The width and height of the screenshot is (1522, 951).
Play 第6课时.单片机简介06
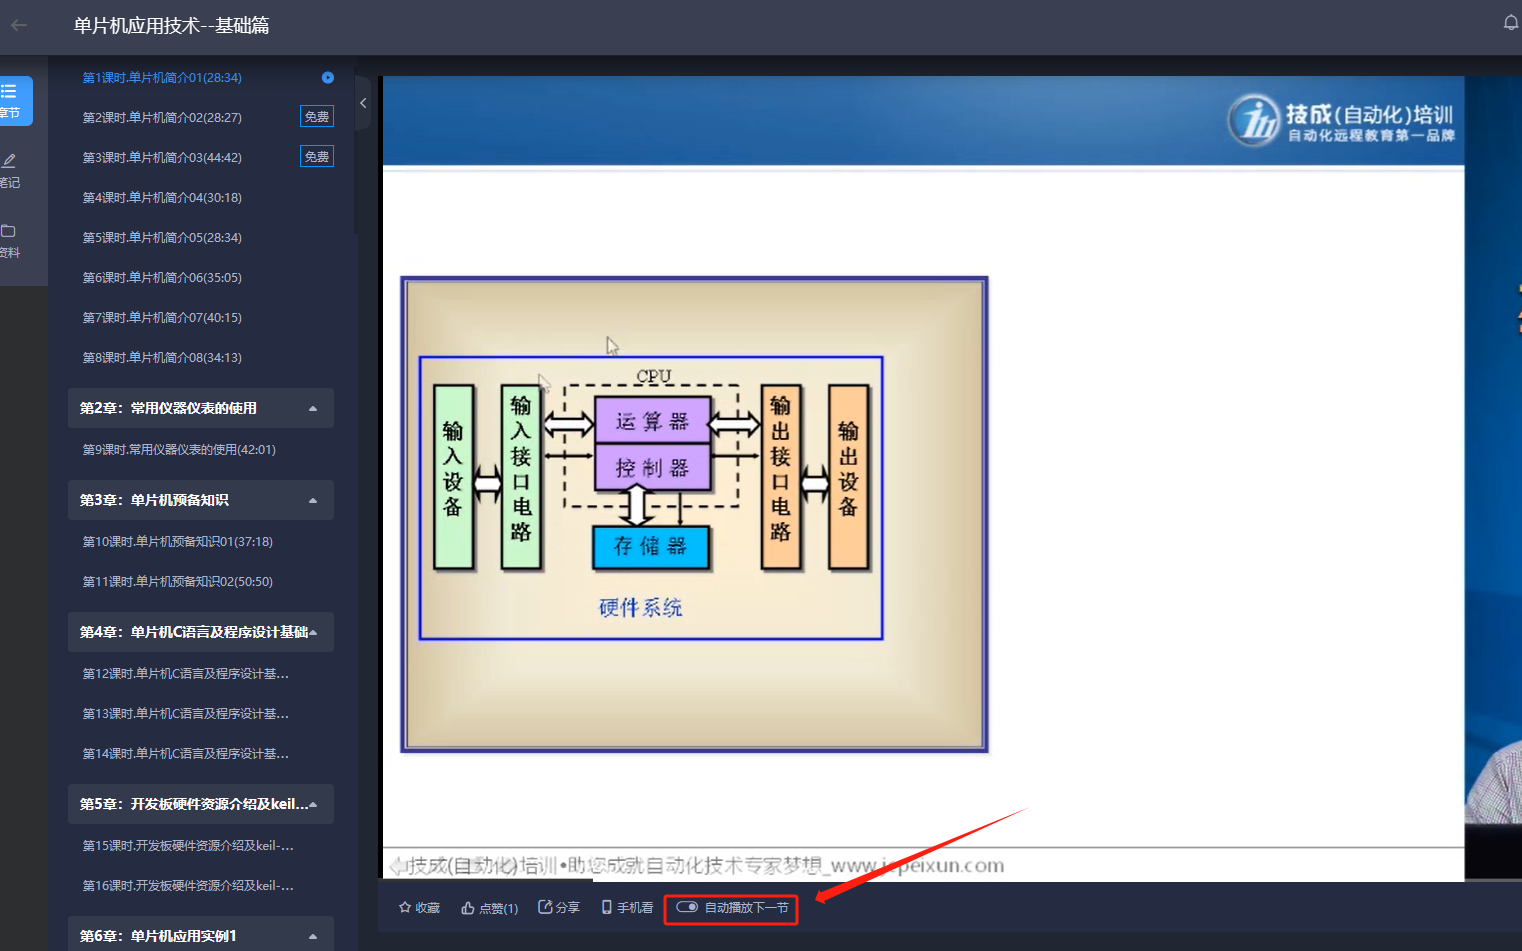click(162, 278)
